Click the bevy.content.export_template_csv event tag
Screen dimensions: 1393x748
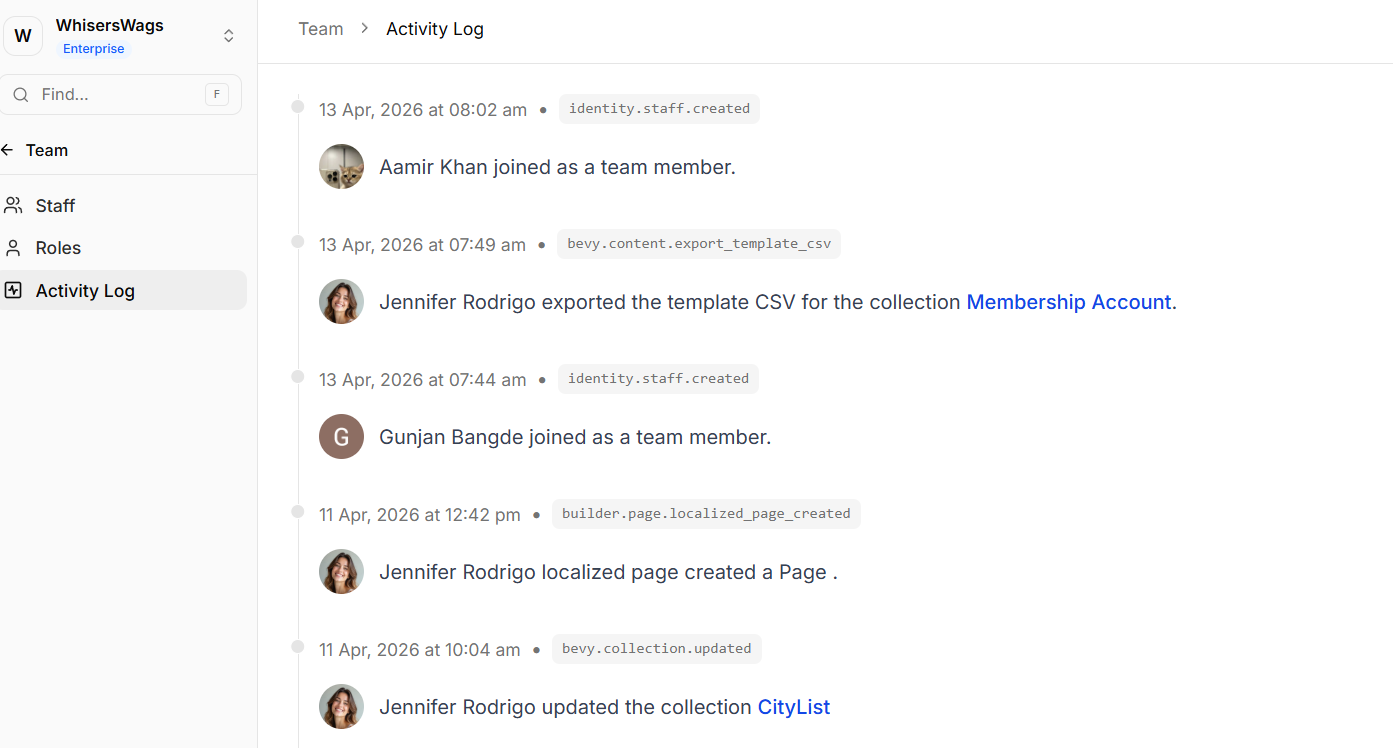coord(699,244)
